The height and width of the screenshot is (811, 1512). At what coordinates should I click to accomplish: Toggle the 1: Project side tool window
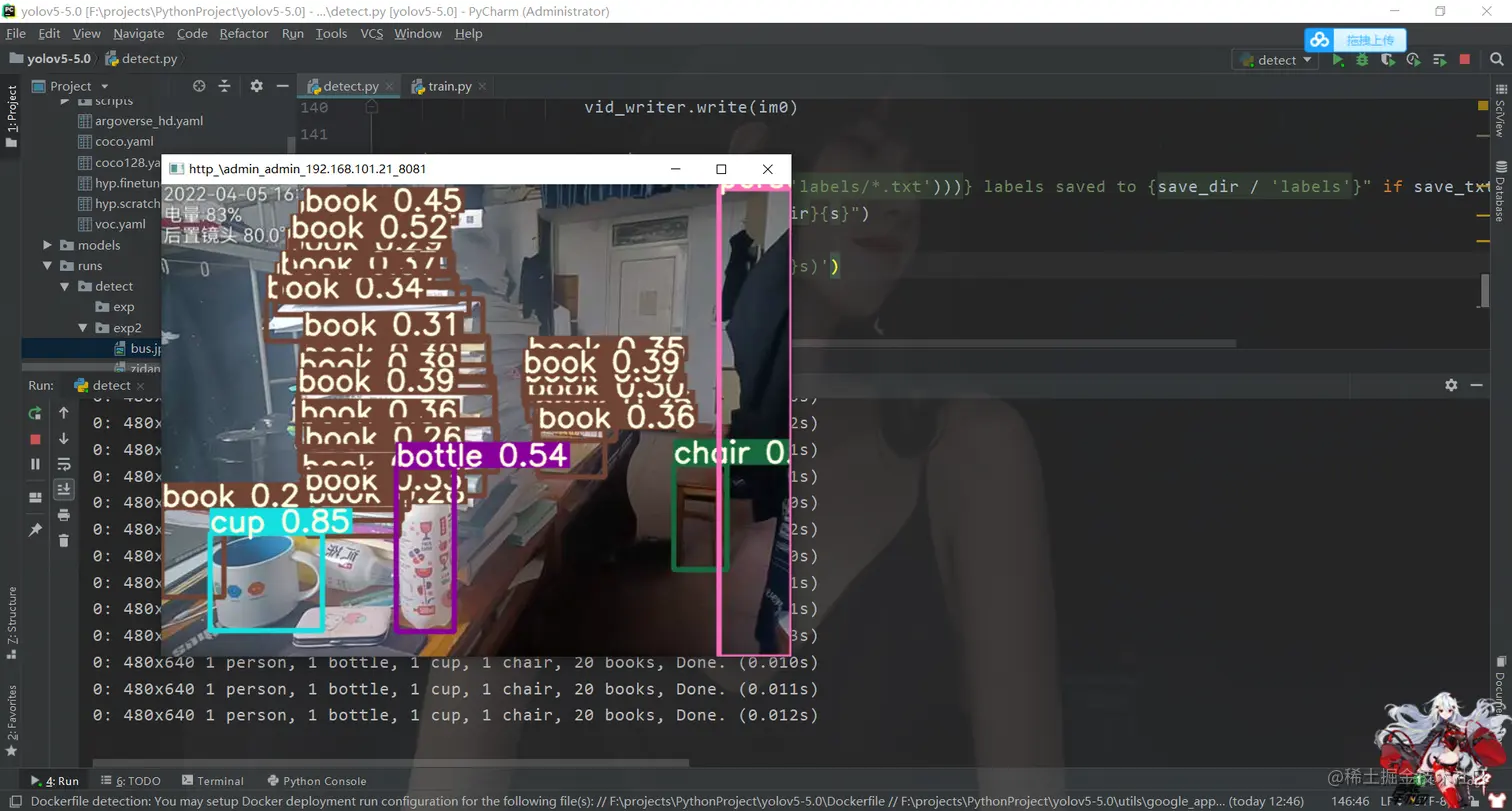11,115
